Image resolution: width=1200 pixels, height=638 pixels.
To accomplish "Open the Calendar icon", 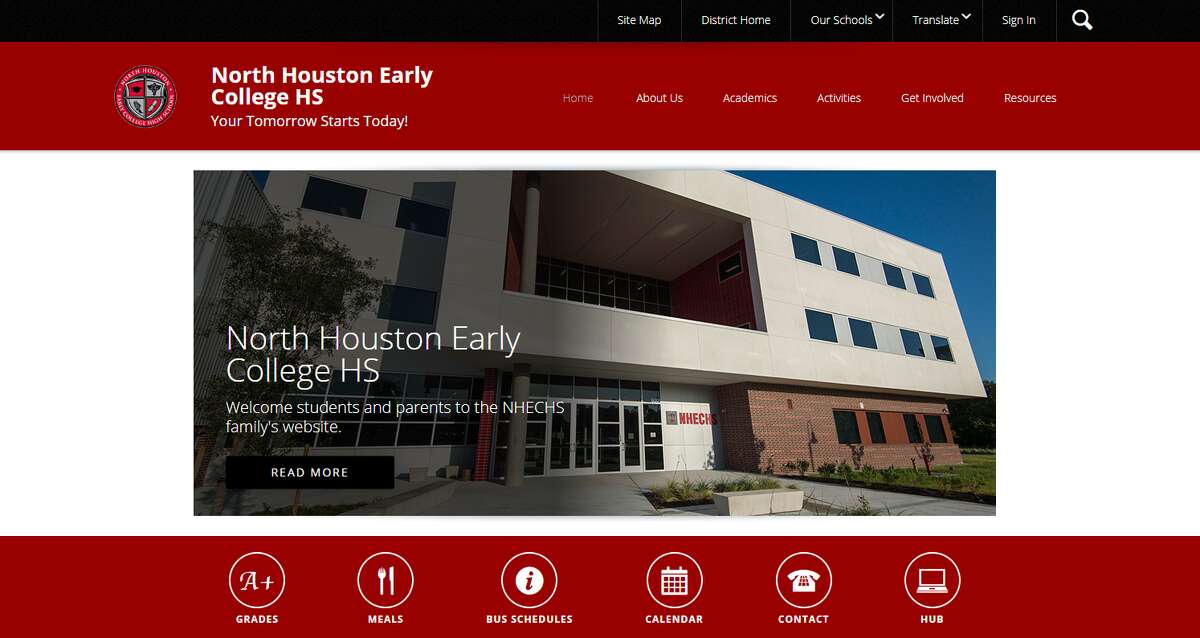I will [674, 580].
